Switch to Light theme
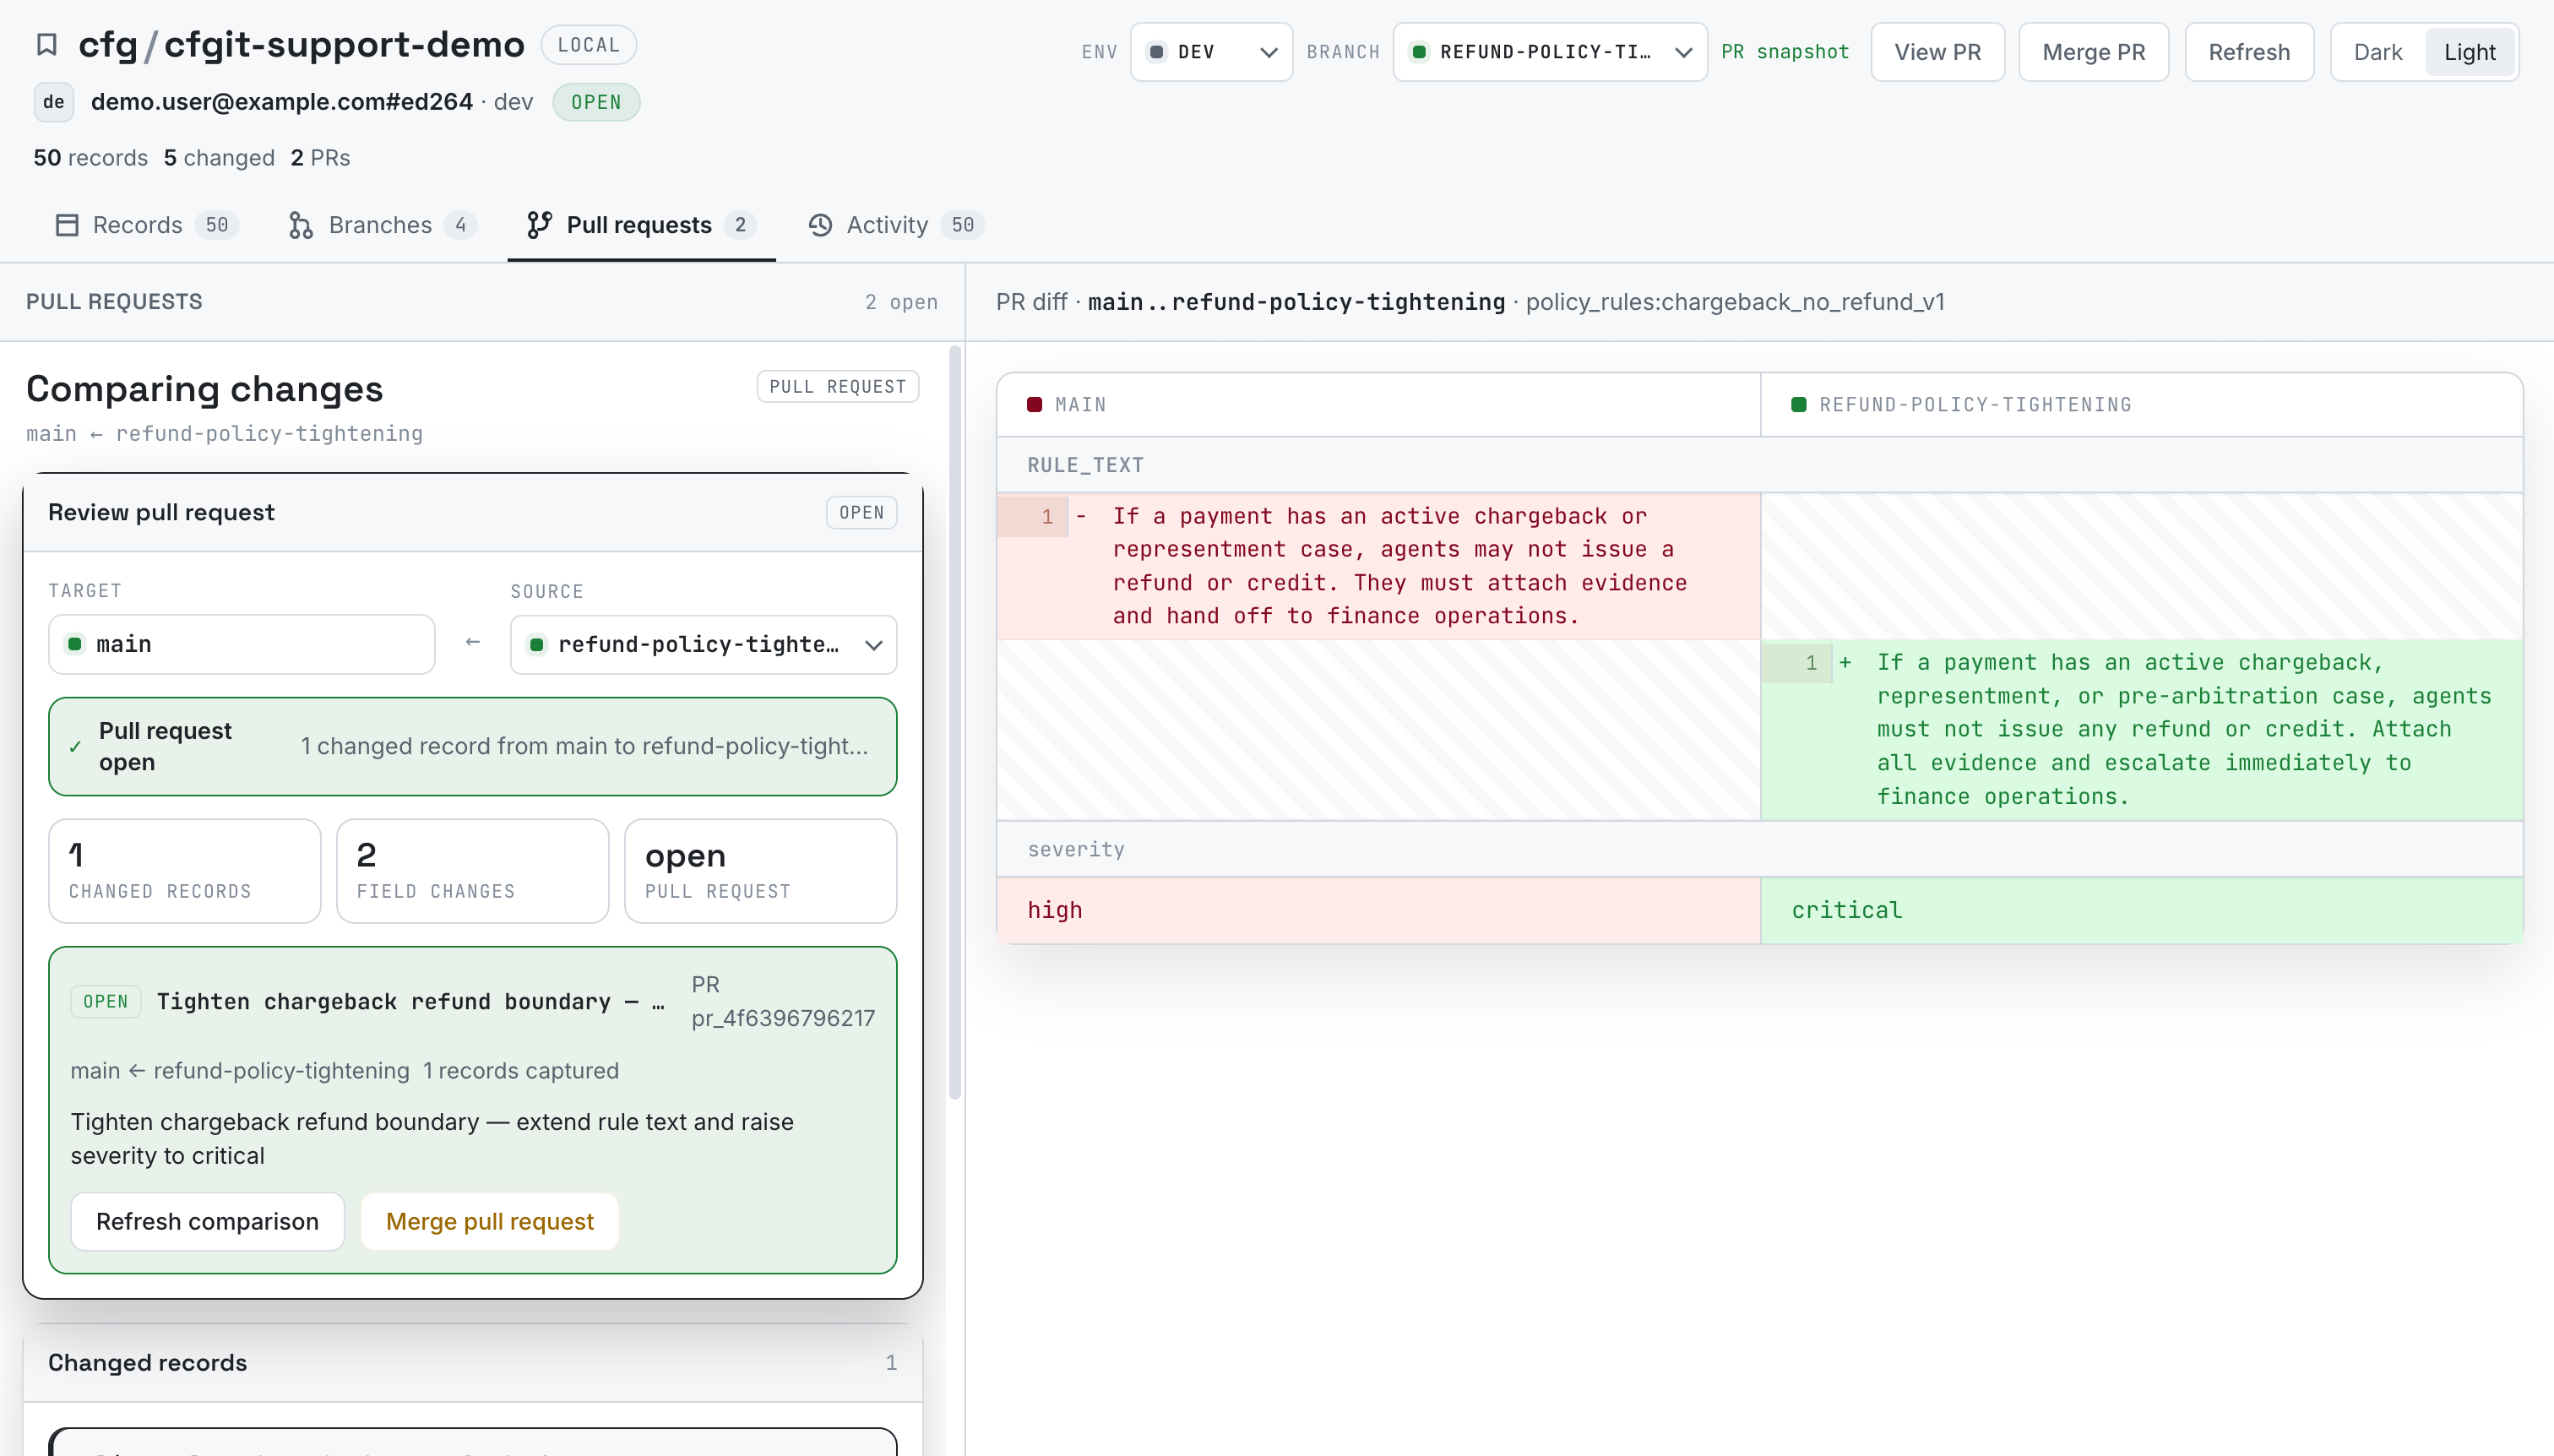This screenshot has height=1456, width=2554. (2469, 52)
